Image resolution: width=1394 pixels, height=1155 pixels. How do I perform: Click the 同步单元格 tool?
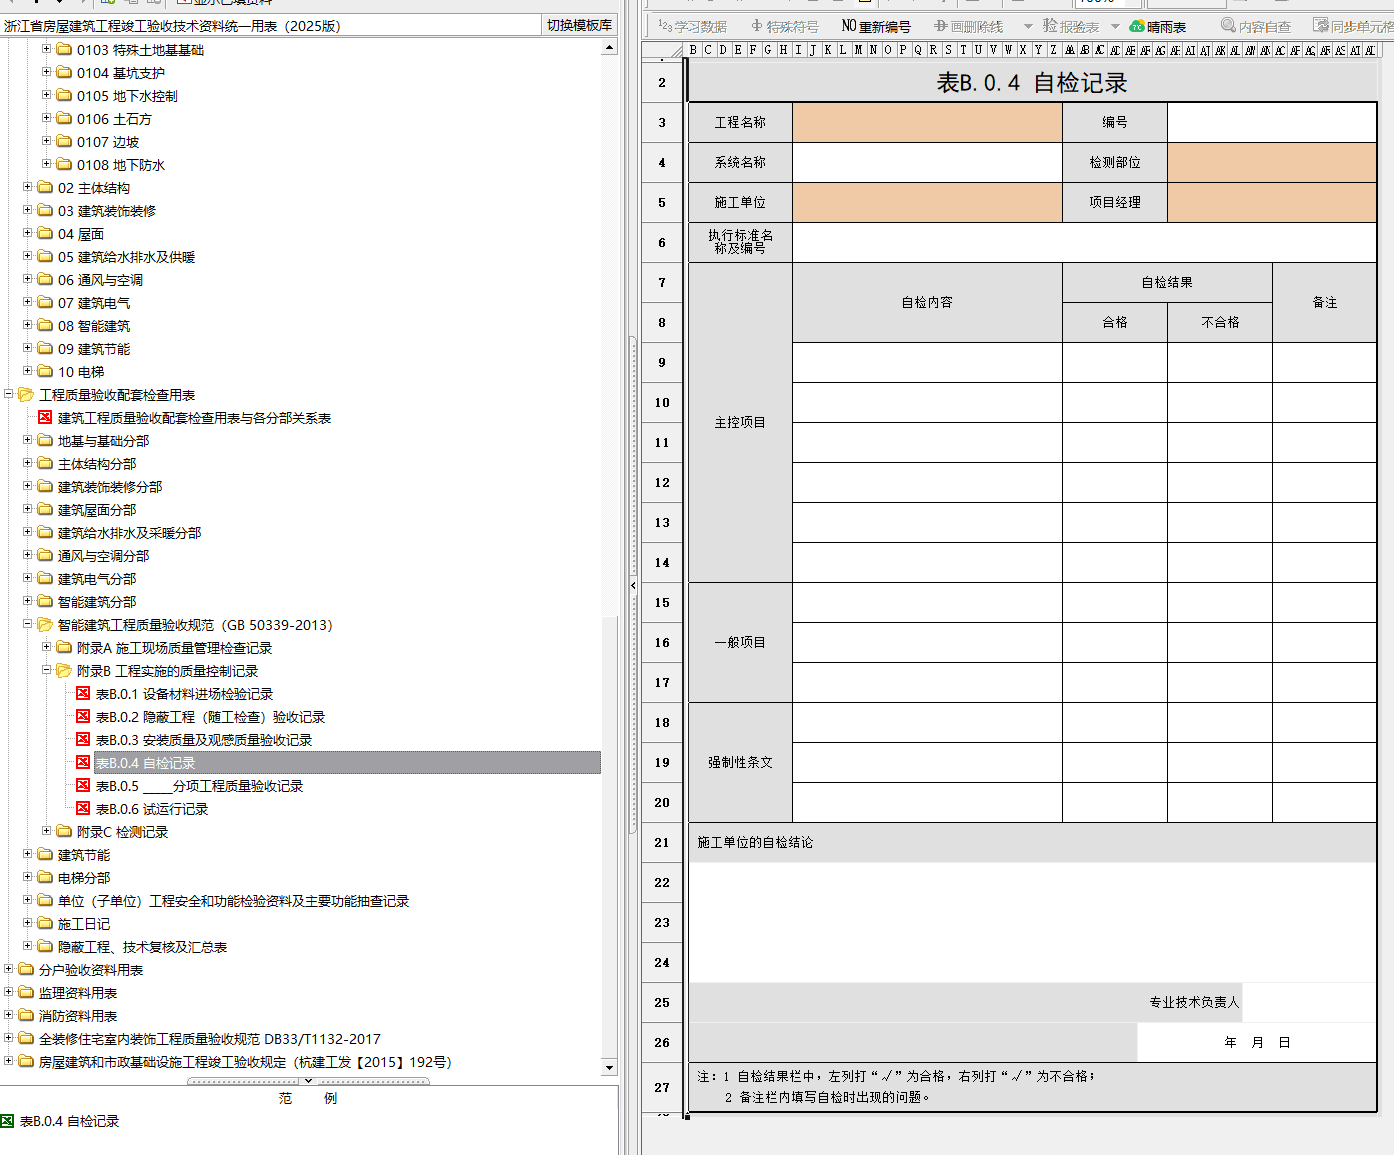point(1353,26)
